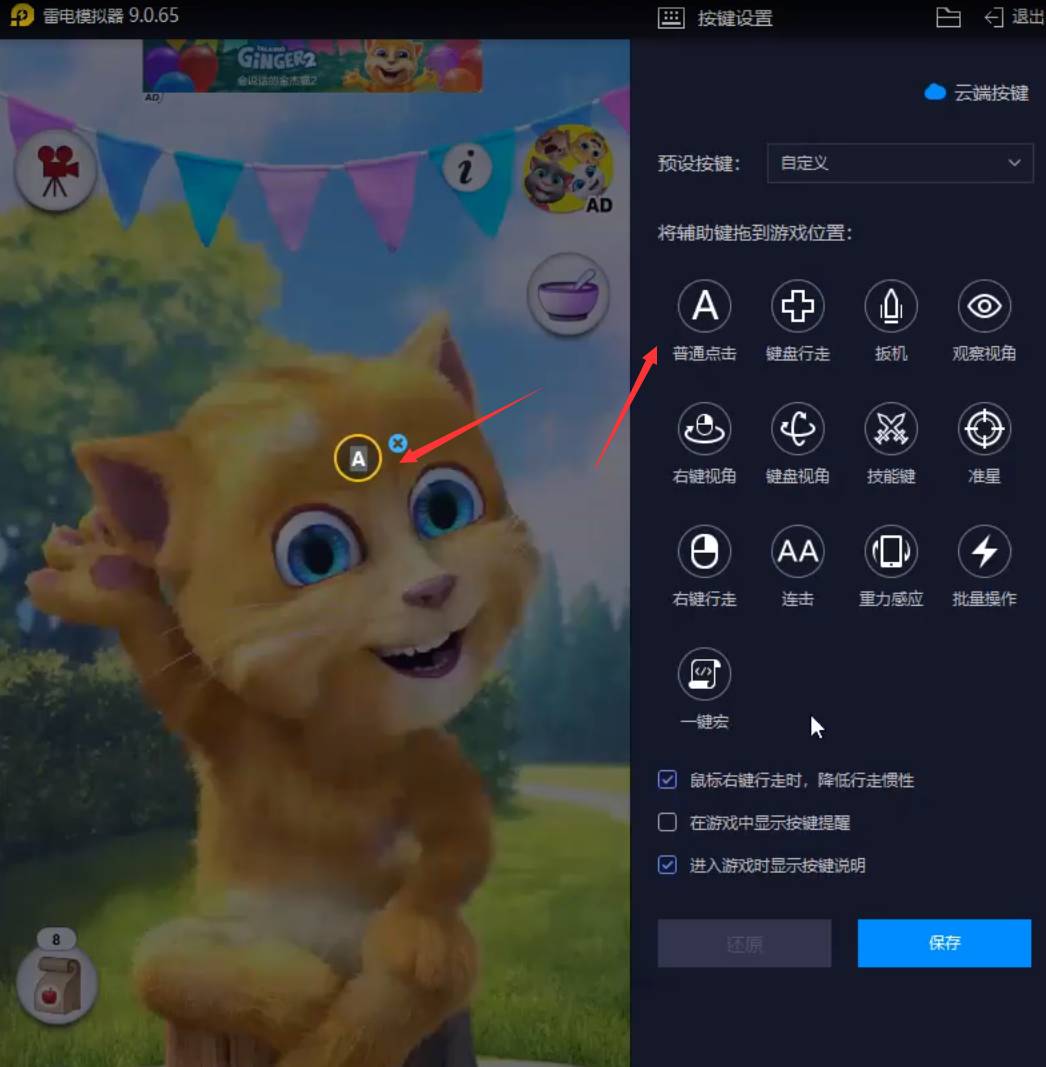Select the 准星 crosshair icon
This screenshot has height=1067, width=1046.
point(984,429)
